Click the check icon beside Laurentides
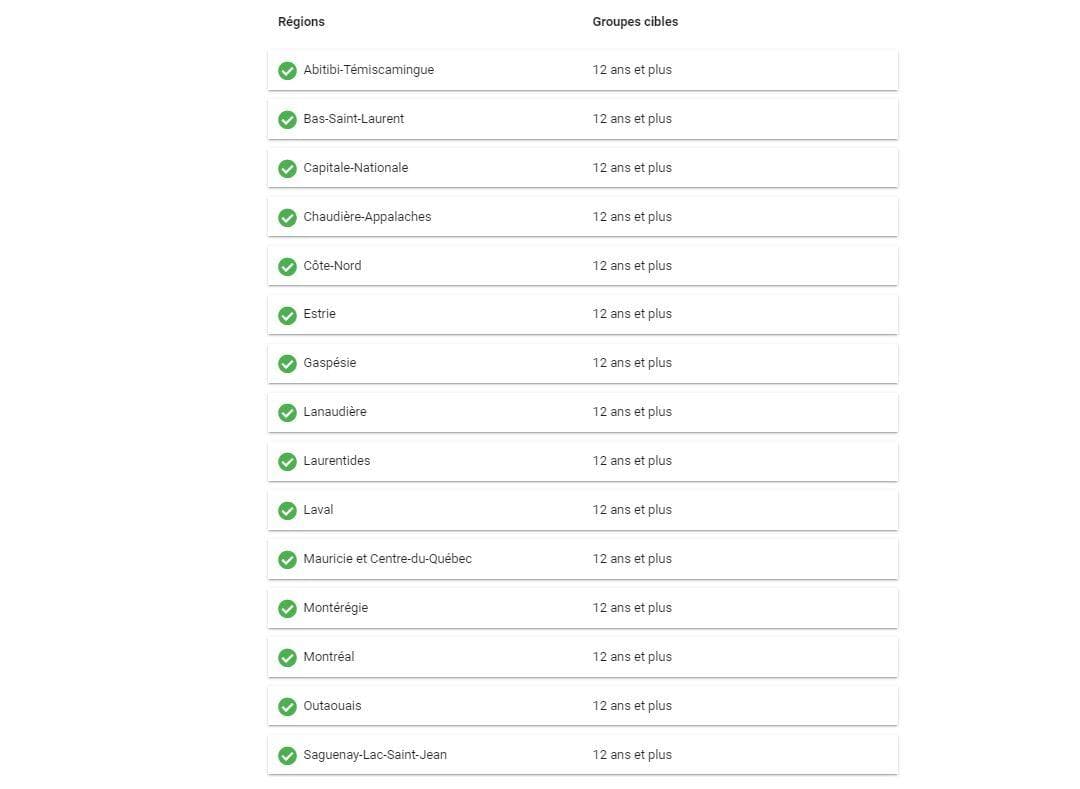Screen dimensions: 1080x789 (287, 462)
